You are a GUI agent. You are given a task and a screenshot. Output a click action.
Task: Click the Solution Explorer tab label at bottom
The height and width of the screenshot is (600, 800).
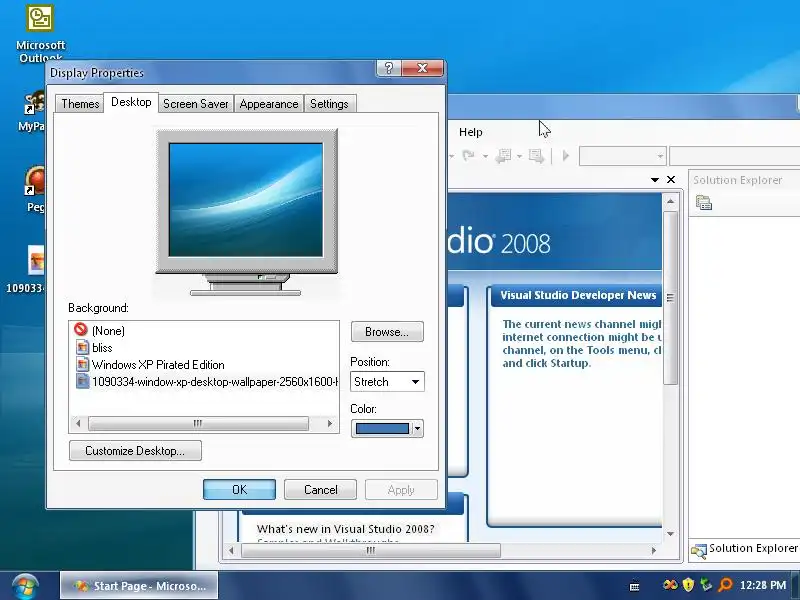tap(753, 548)
